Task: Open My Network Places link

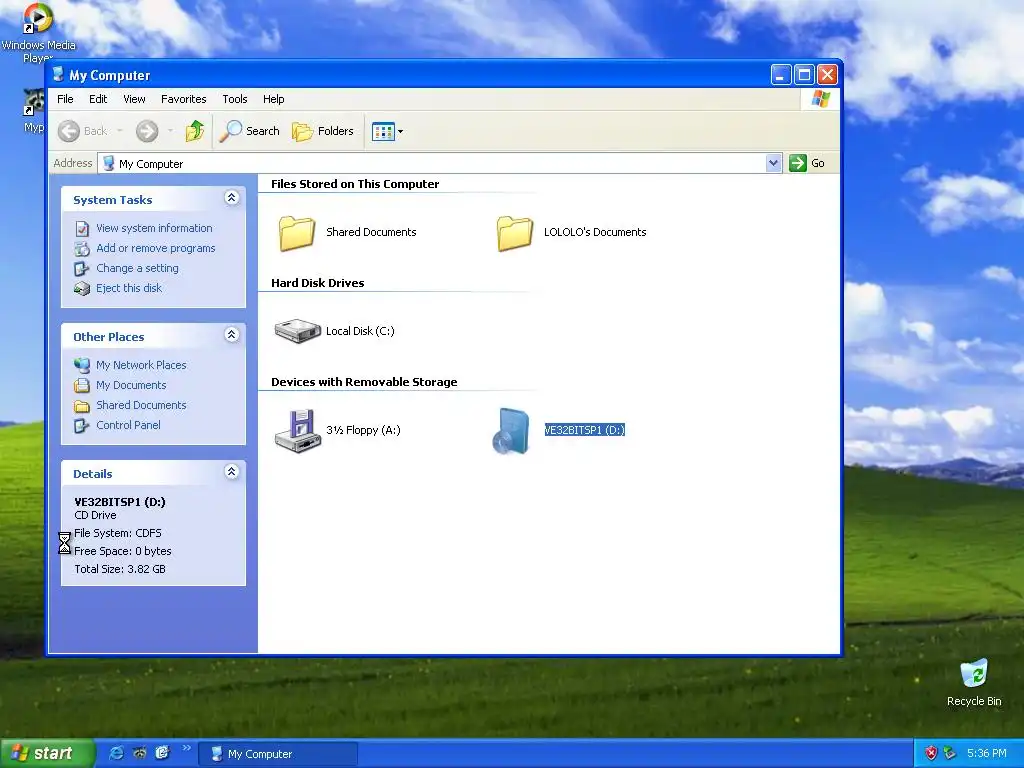Action: [141, 365]
